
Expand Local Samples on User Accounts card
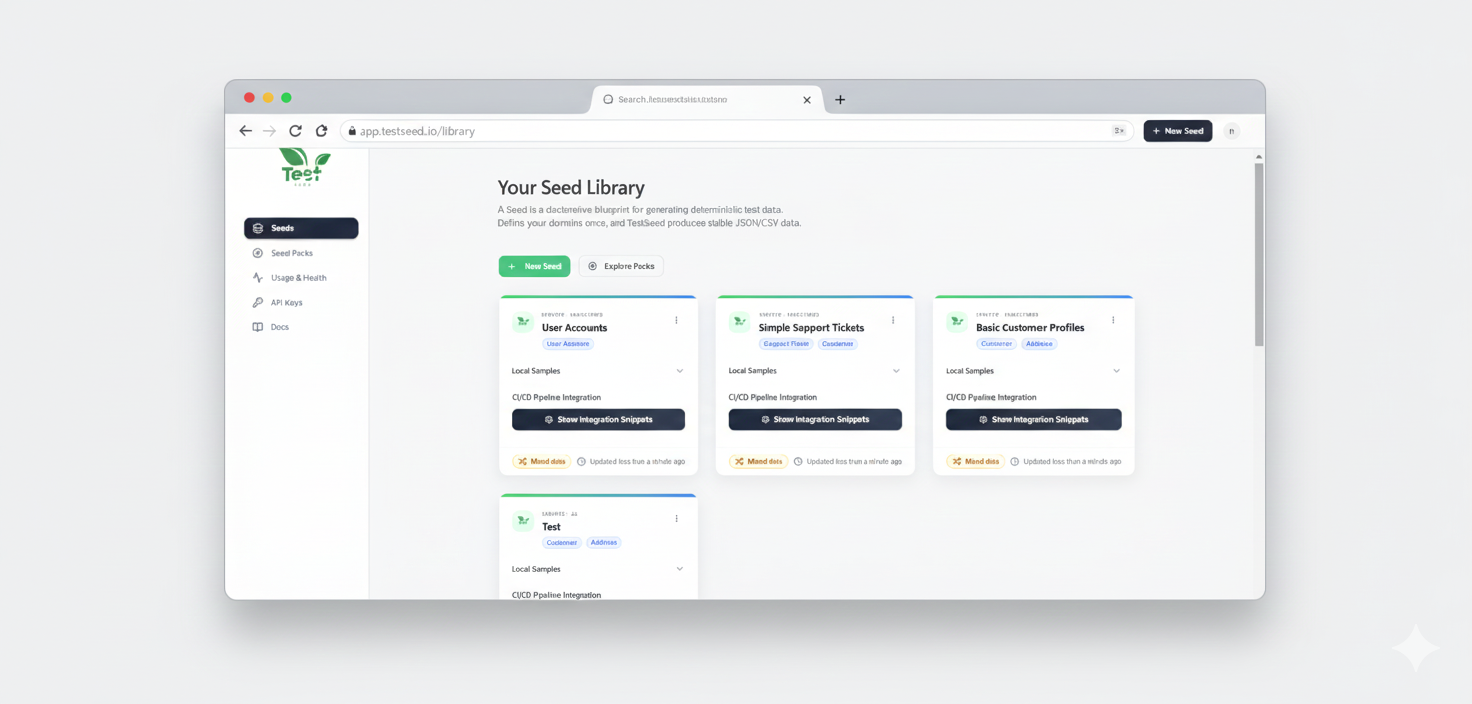pyautogui.click(x=679, y=371)
